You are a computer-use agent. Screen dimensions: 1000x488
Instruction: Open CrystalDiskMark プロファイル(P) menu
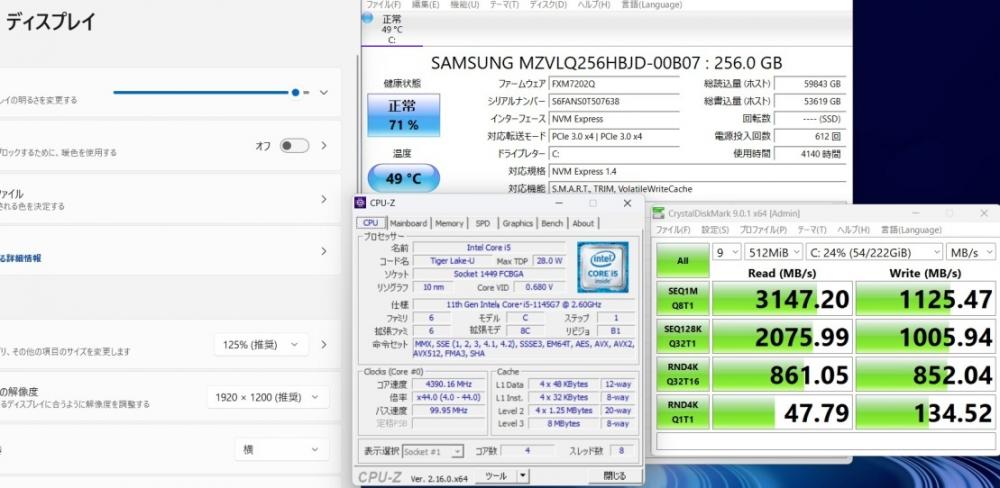763,230
